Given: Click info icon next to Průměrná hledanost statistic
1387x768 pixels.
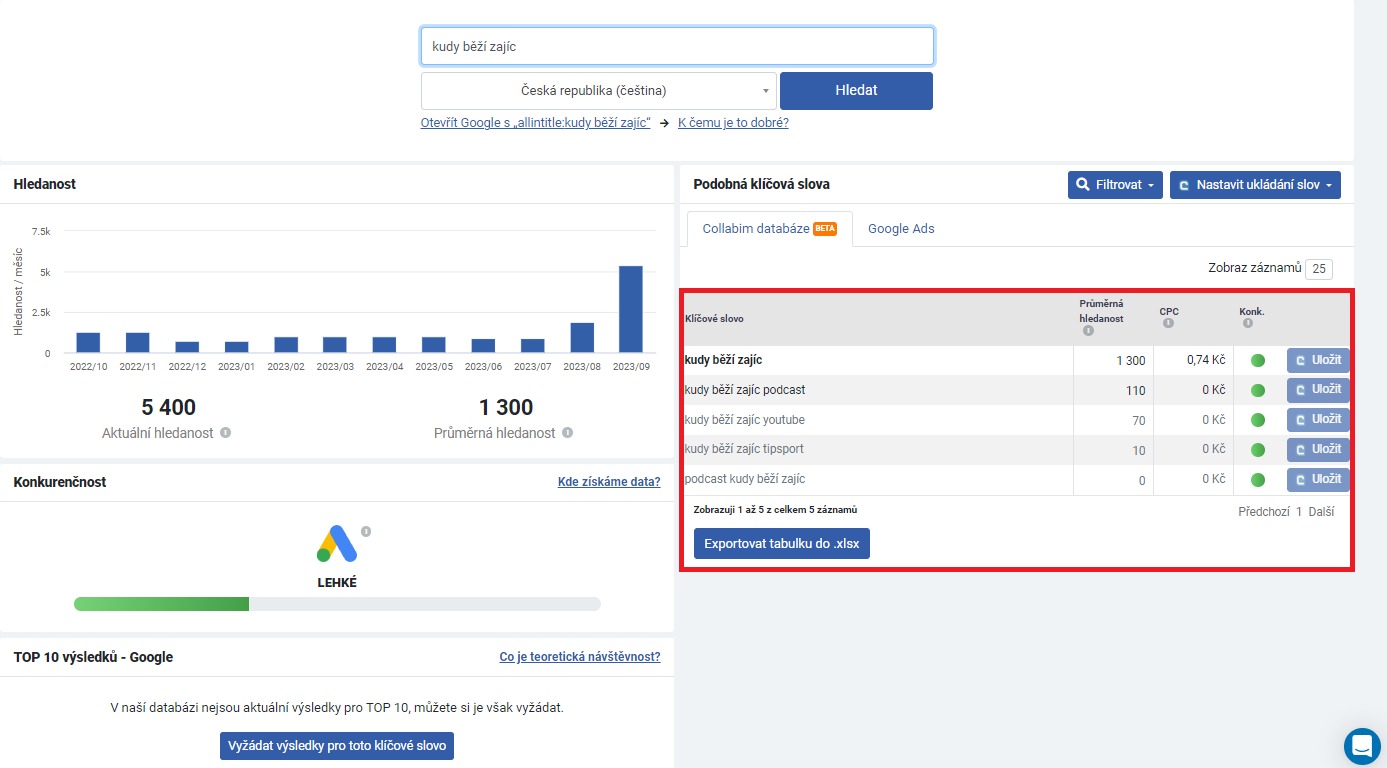Looking at the screenshot, I should (567, 433).
